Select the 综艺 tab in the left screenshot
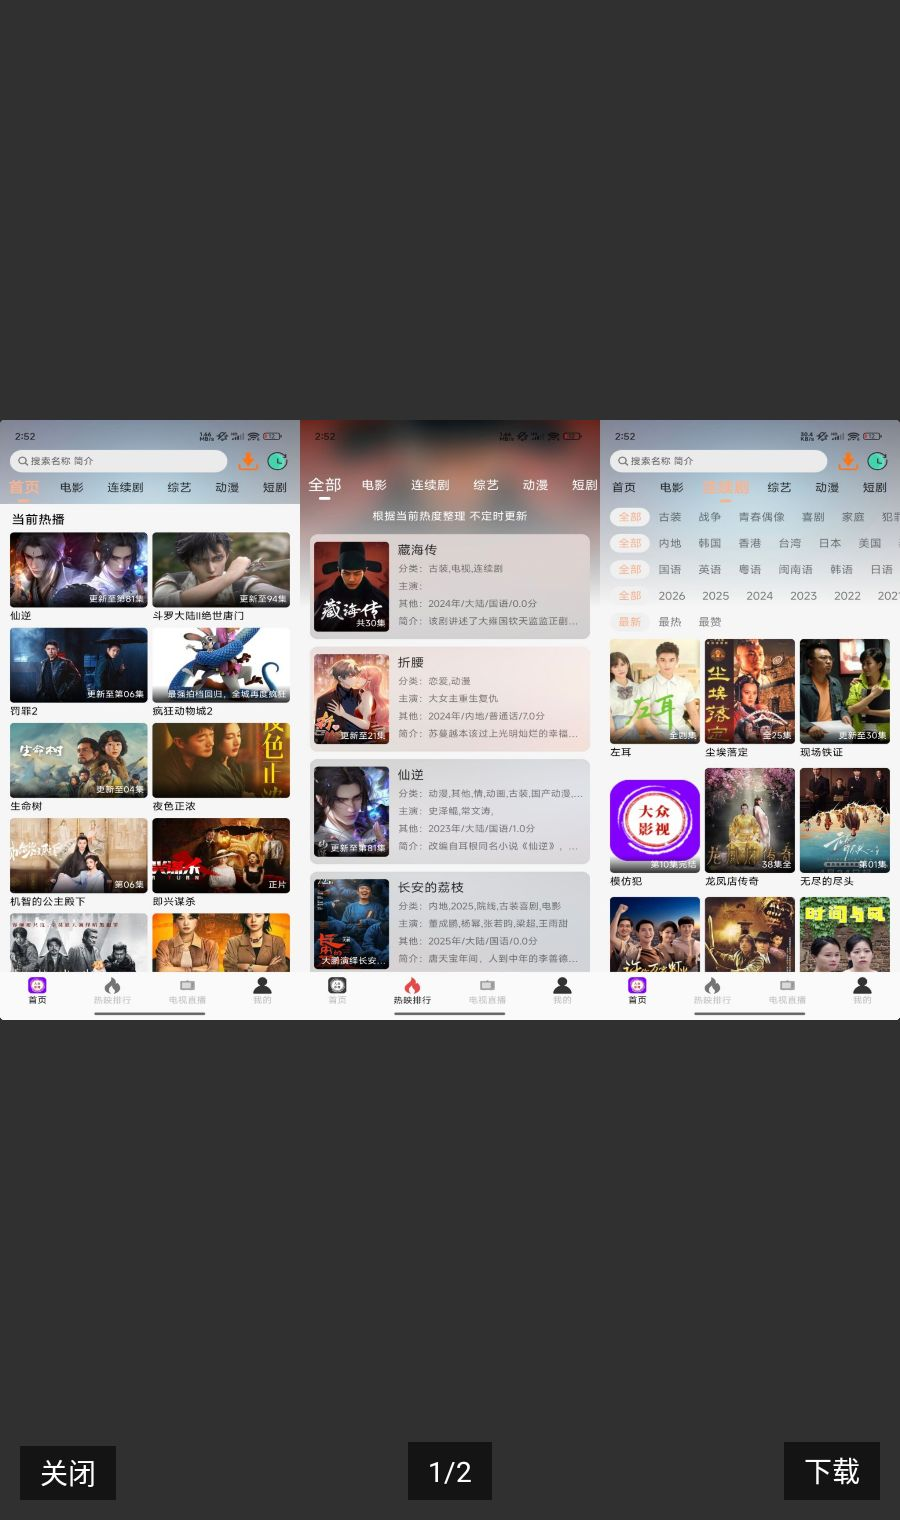 [x=179, y=488]
